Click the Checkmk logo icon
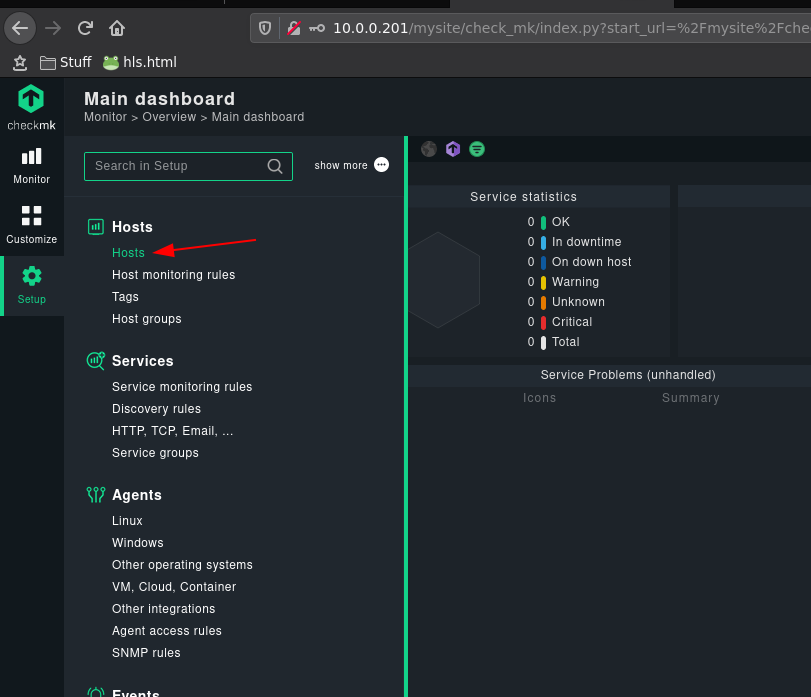This screenshot has height=697, width=811. point(31,98)
